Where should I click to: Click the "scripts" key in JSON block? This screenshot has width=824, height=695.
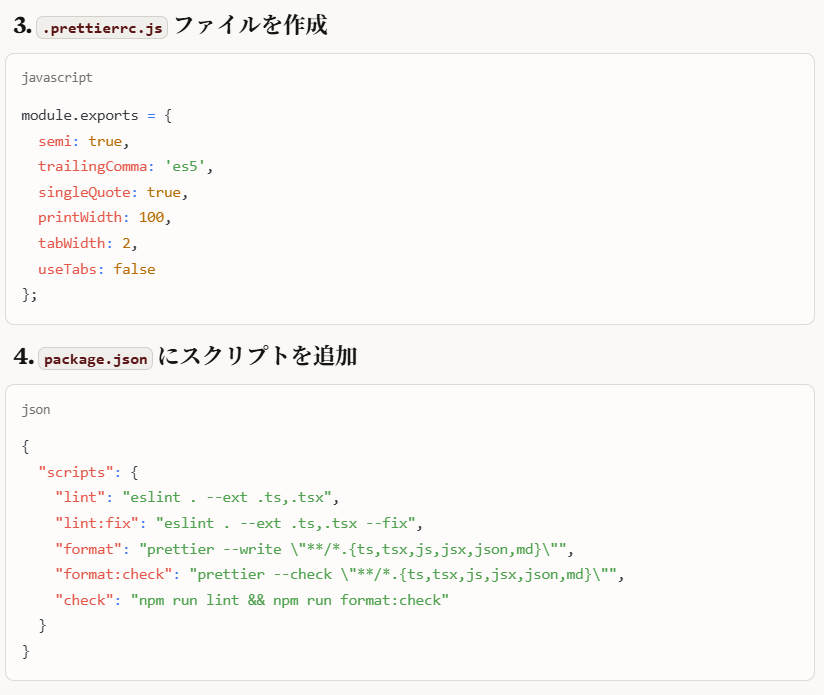click(75, 470)
